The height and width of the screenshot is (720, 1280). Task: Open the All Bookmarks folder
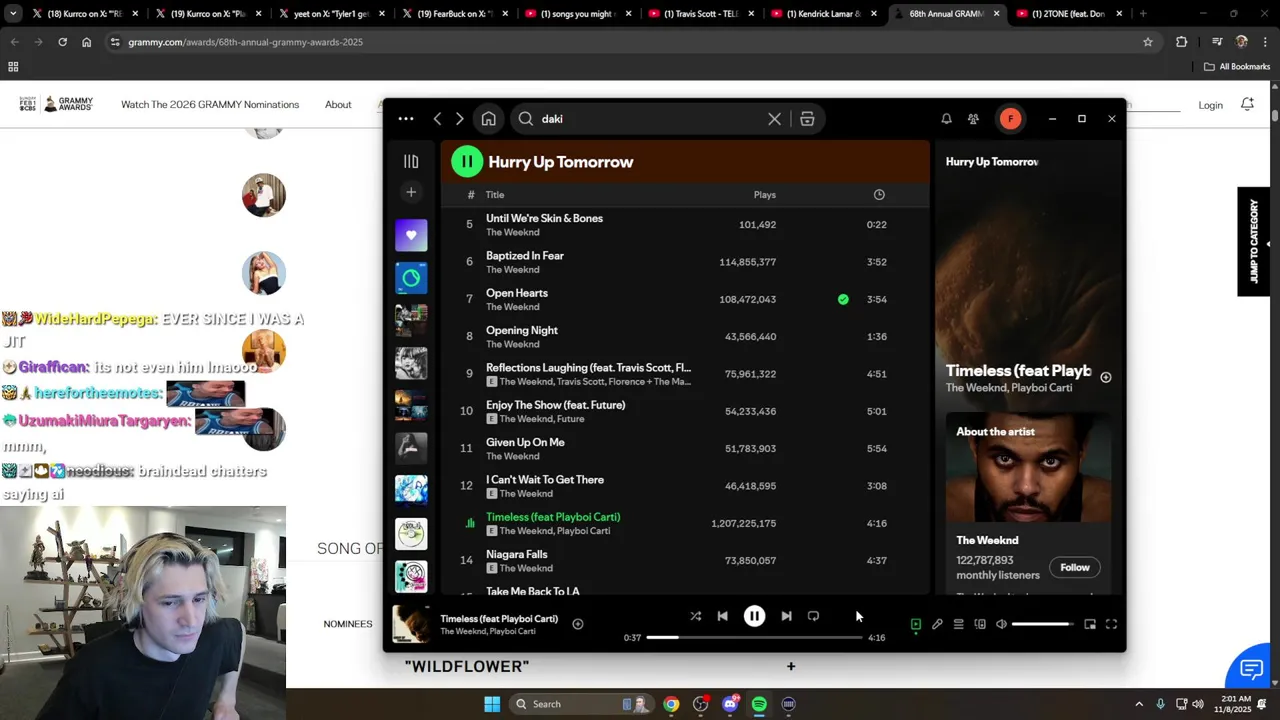coord(1237,67)
